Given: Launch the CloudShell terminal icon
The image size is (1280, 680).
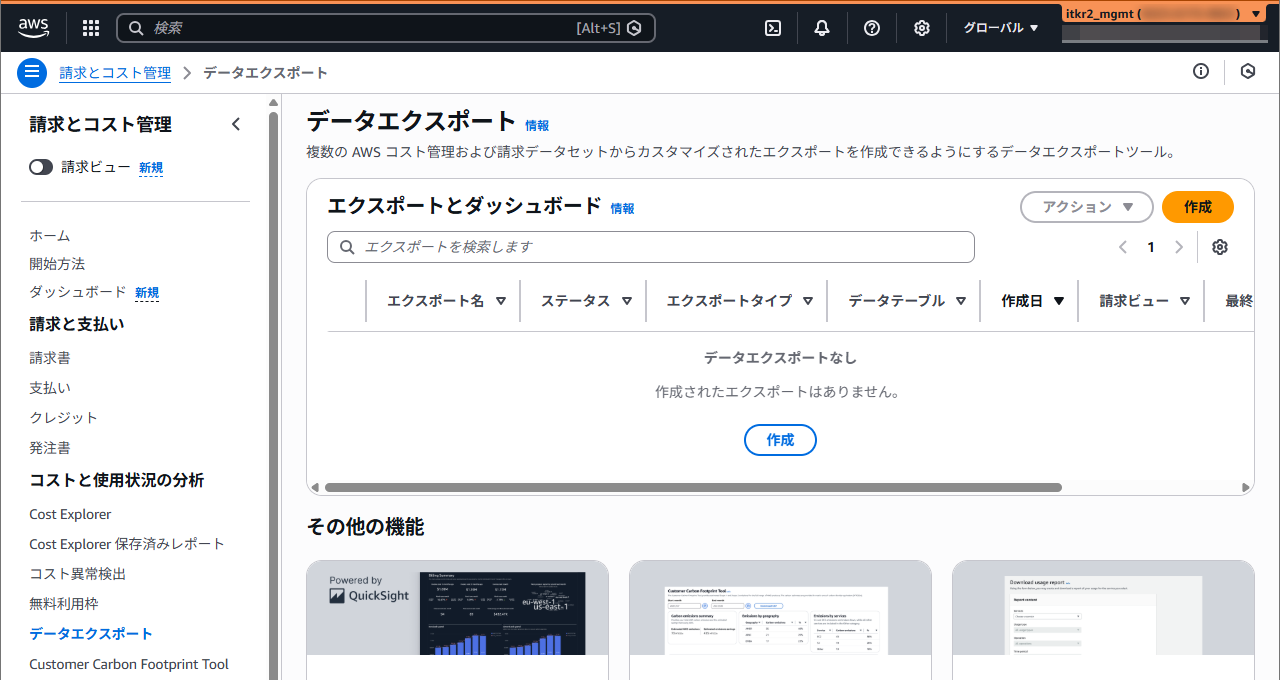Looking at the screenshot, I should tap(773, 28).
